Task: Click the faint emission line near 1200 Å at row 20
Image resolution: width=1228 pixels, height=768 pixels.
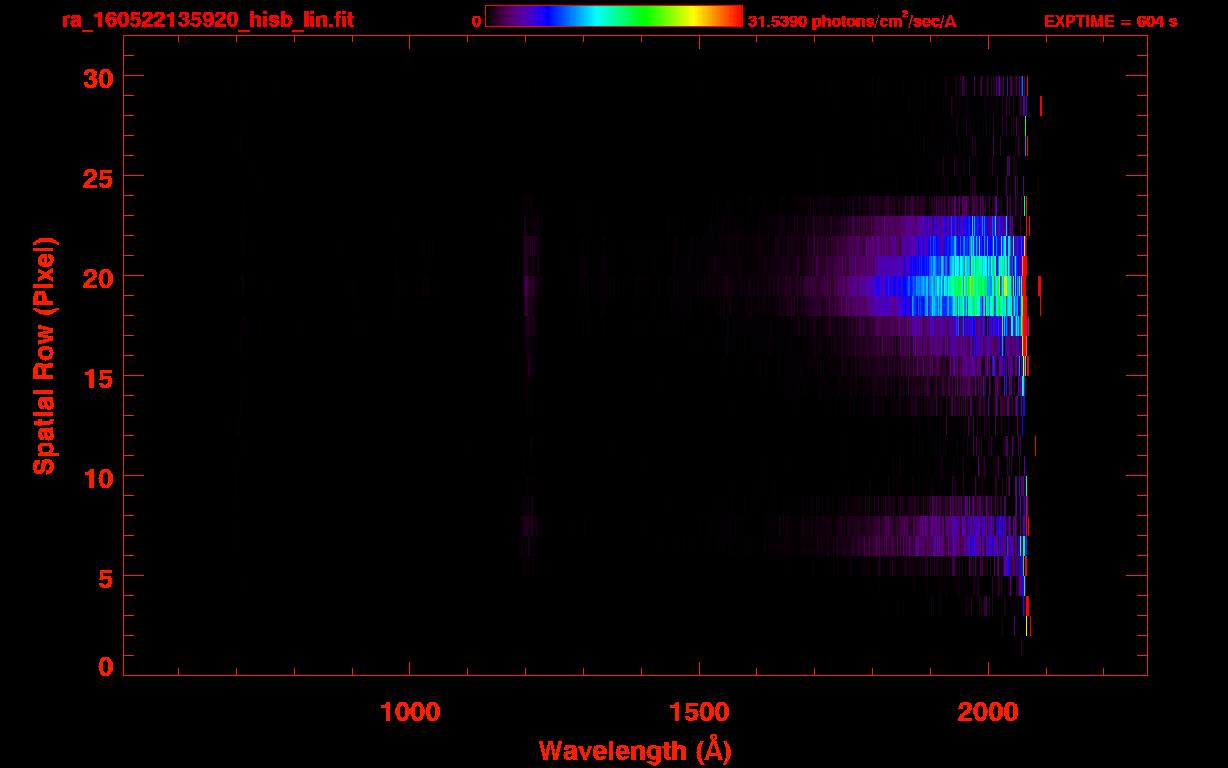Action: 530,286
